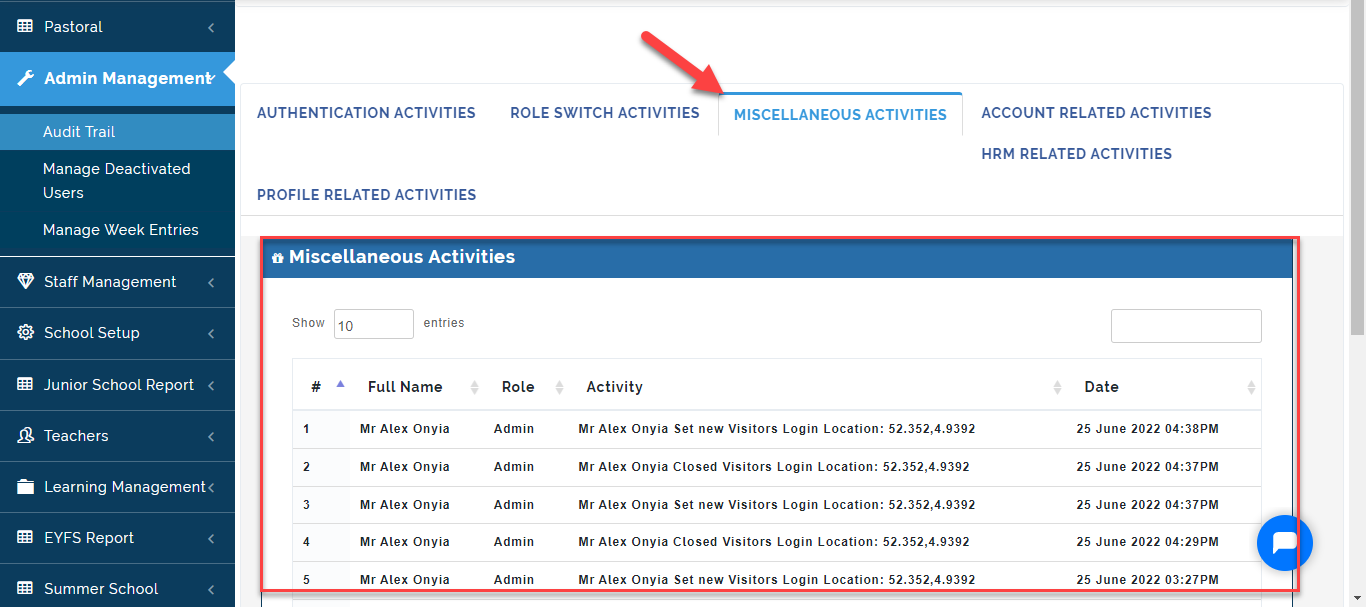Screen dimensions: 1366x607
Task: Click the Teachers users icon
Action: point(25,436)
